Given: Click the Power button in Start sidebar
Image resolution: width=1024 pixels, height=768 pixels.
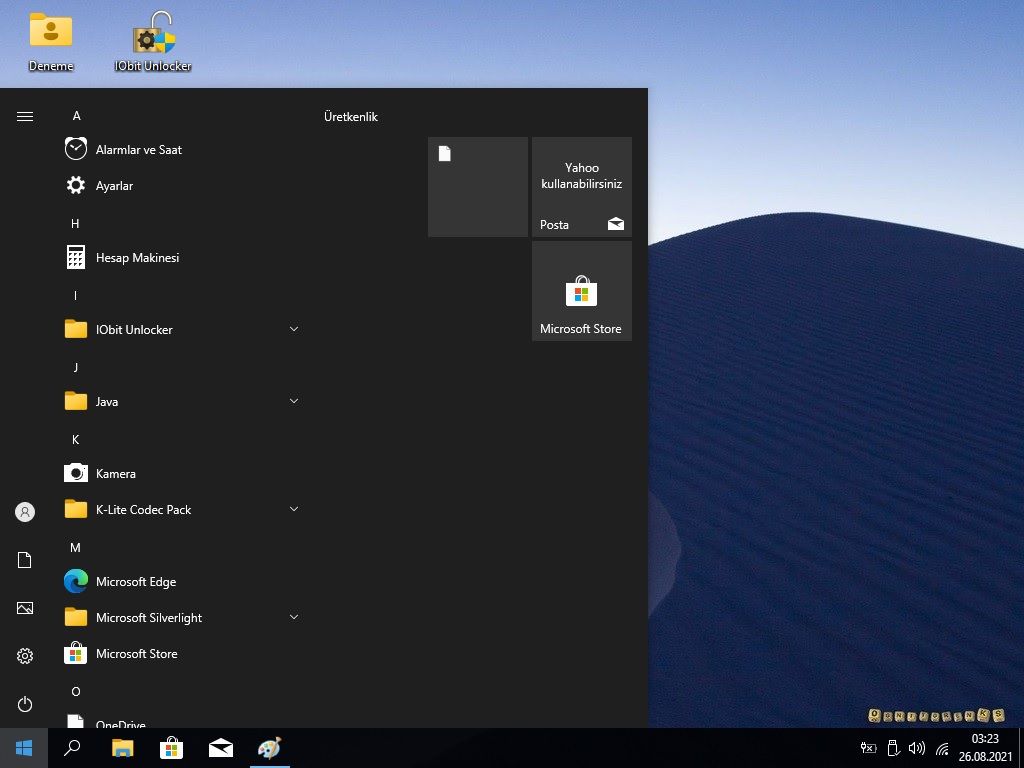Looking at the screenshot, I should pos(25,704).
